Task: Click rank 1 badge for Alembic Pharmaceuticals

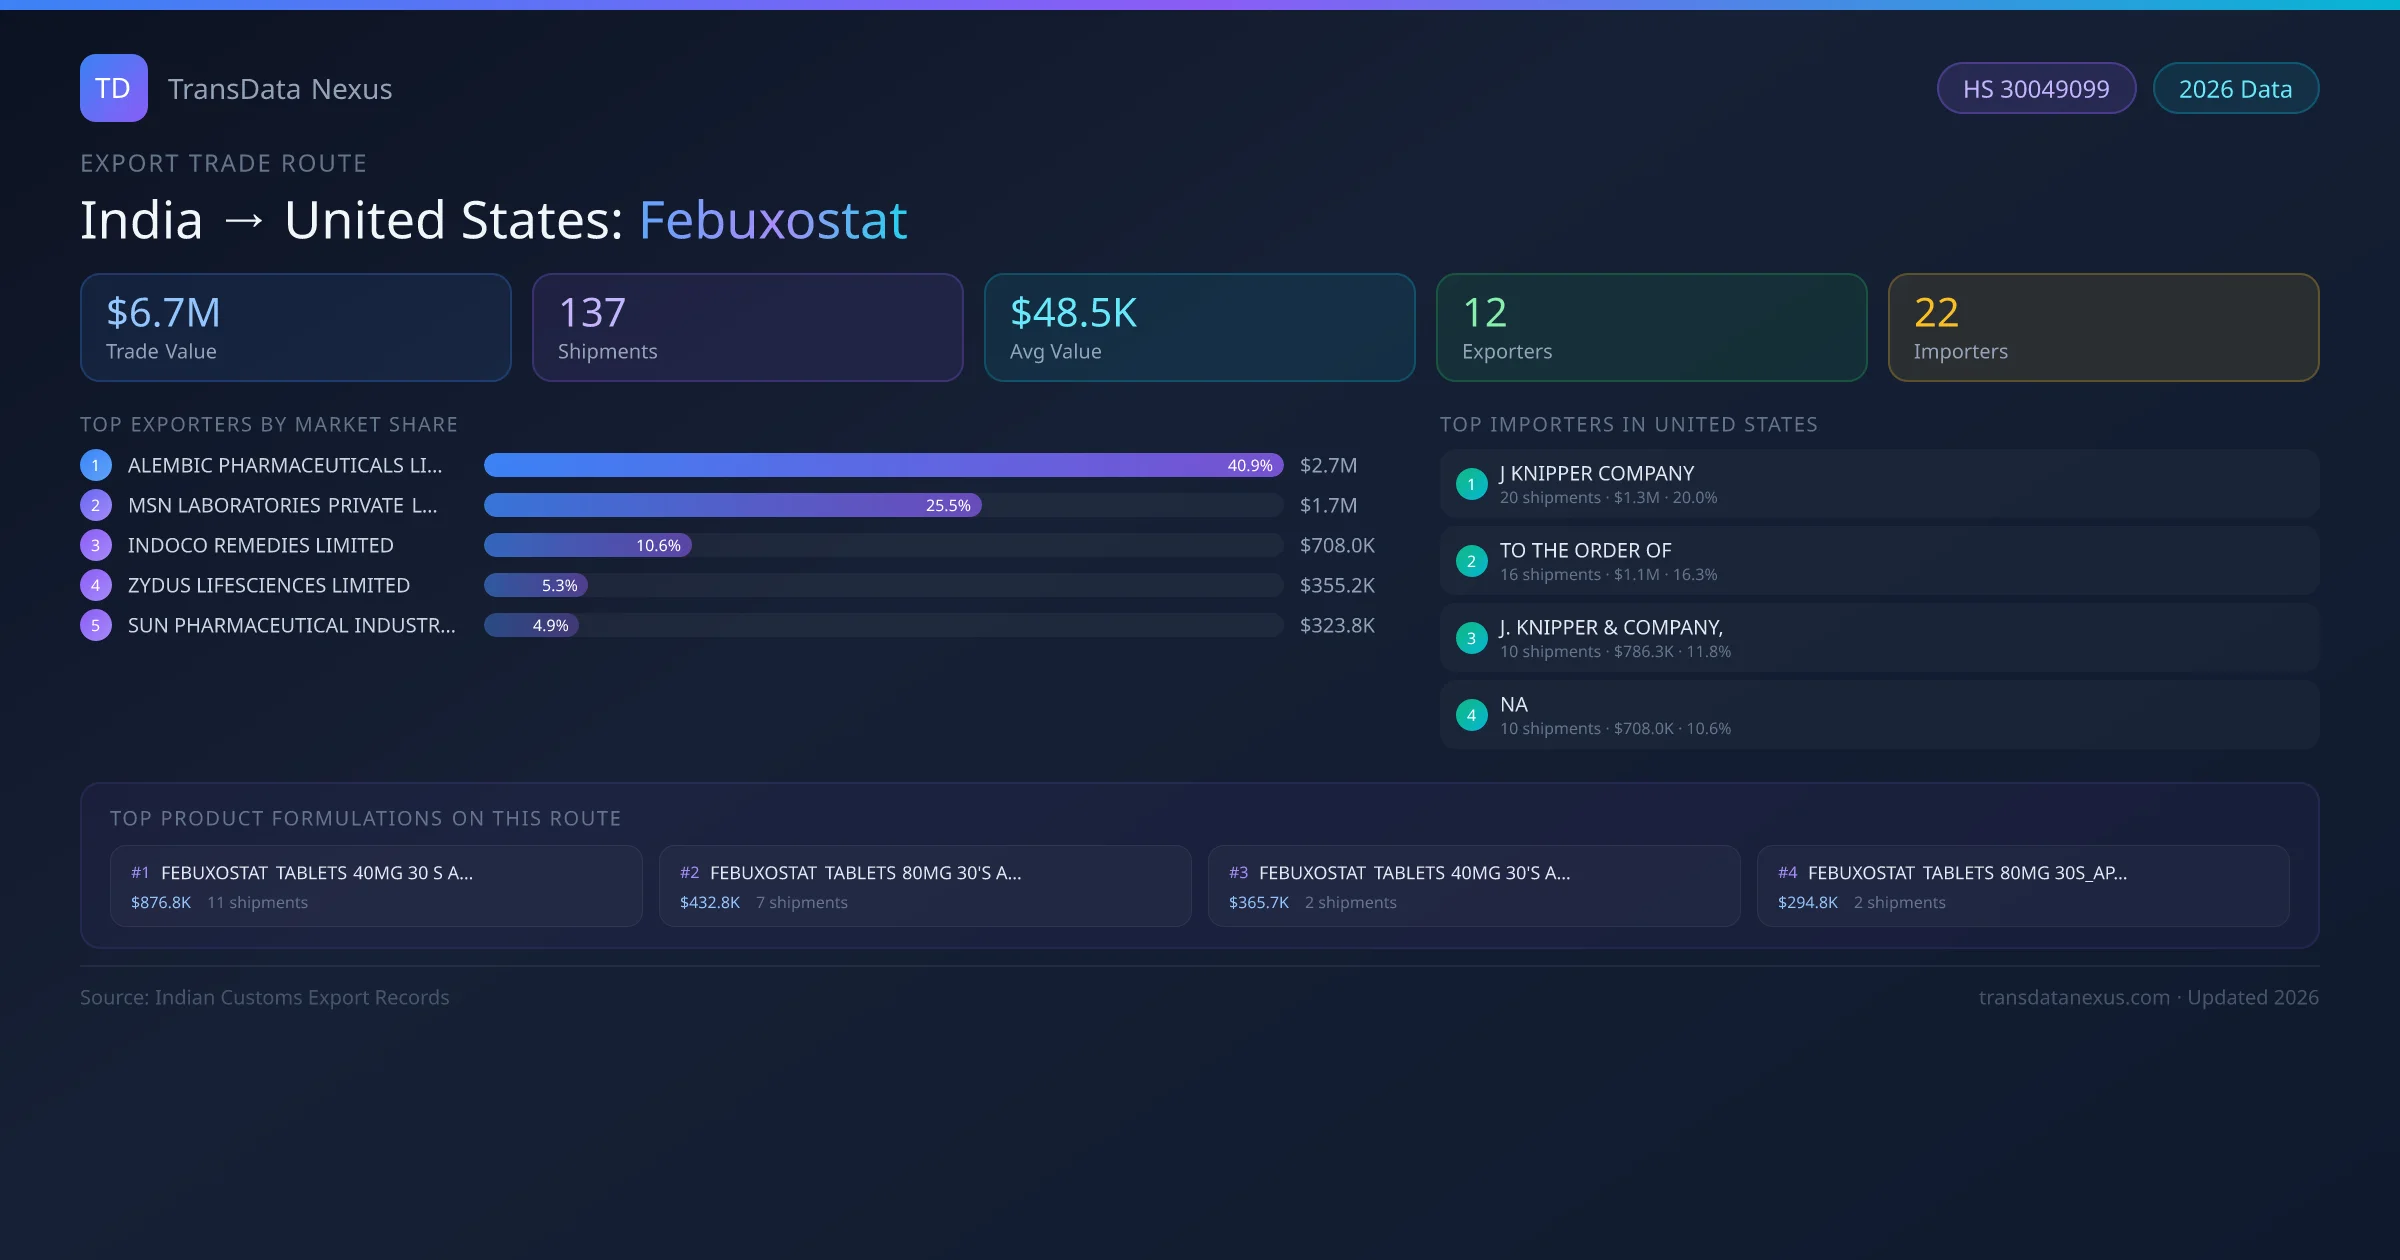Action: click(x=96, y=465)
